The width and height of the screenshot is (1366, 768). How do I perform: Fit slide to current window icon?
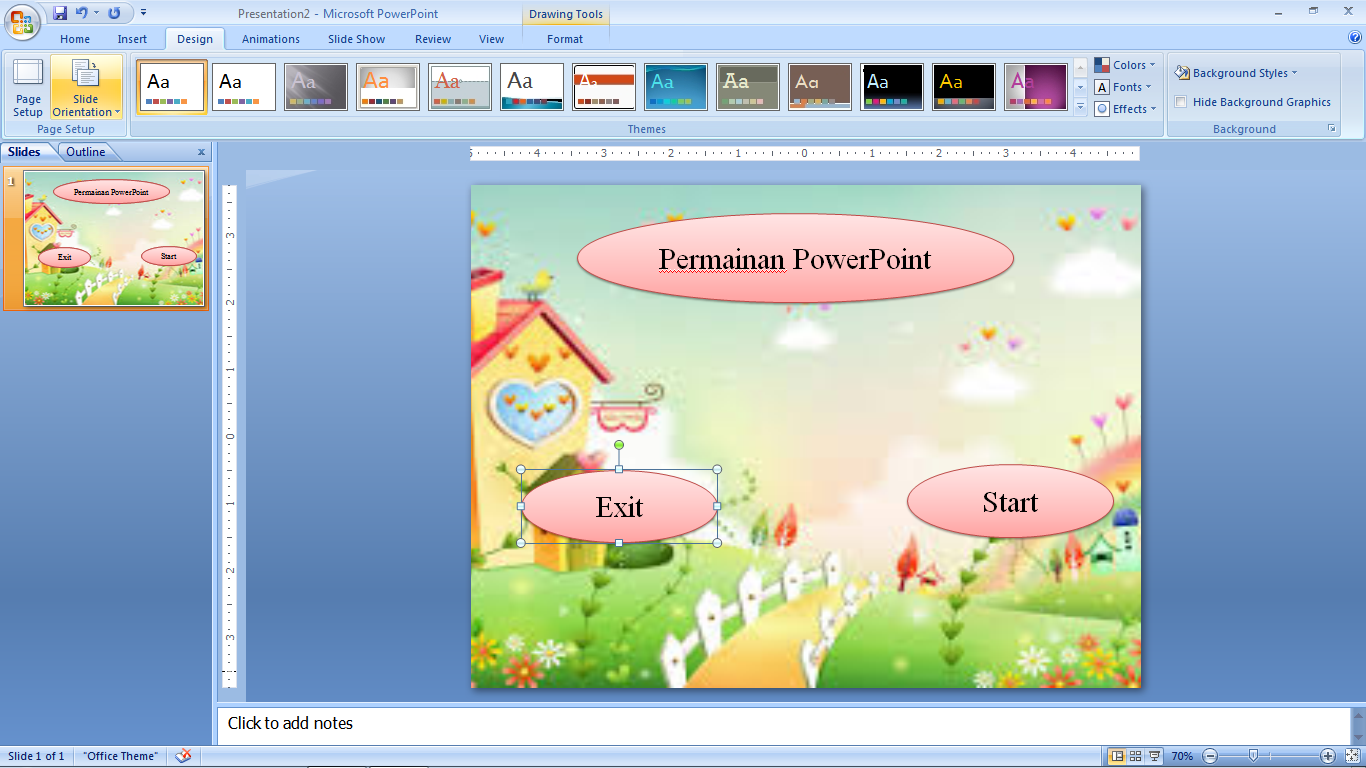1352,756
